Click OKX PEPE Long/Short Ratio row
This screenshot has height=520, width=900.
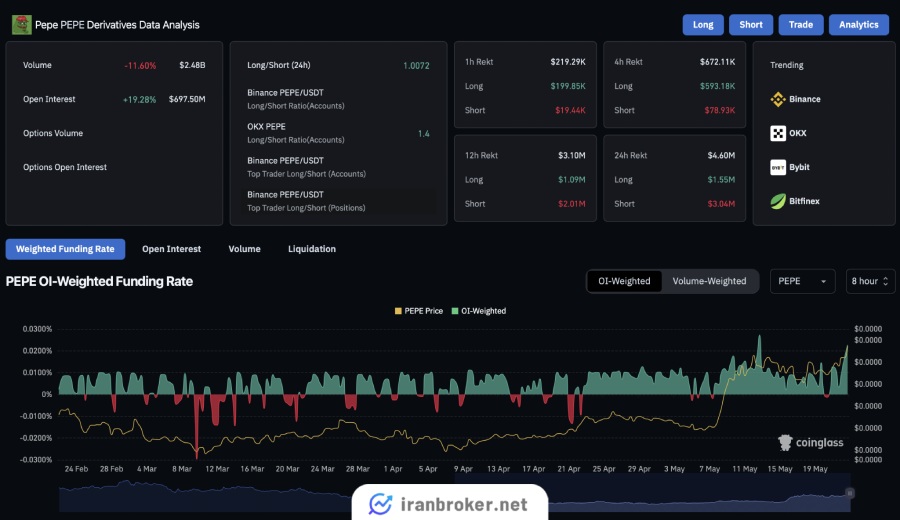coord(338,133)
